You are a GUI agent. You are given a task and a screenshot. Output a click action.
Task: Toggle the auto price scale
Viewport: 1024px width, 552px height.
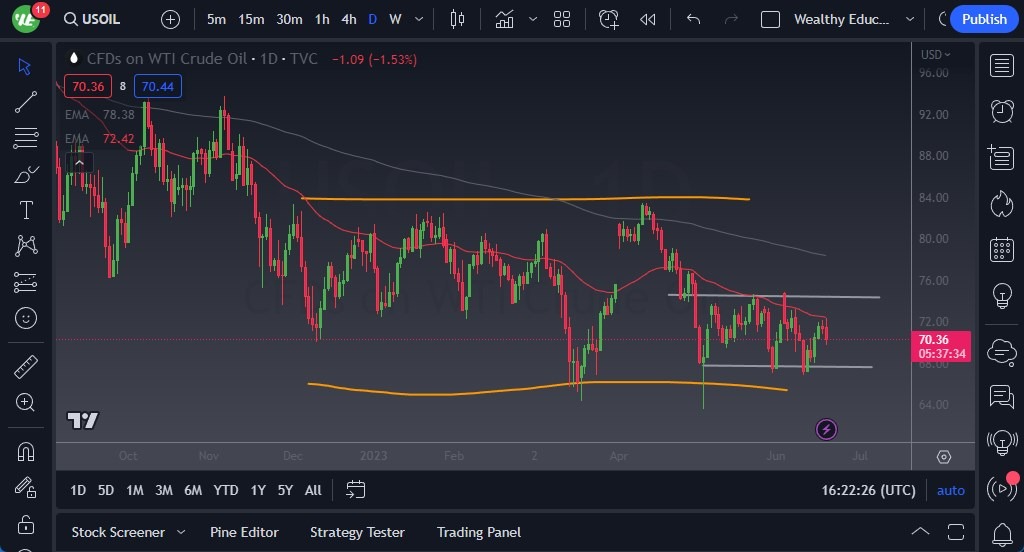click(950, 490)
